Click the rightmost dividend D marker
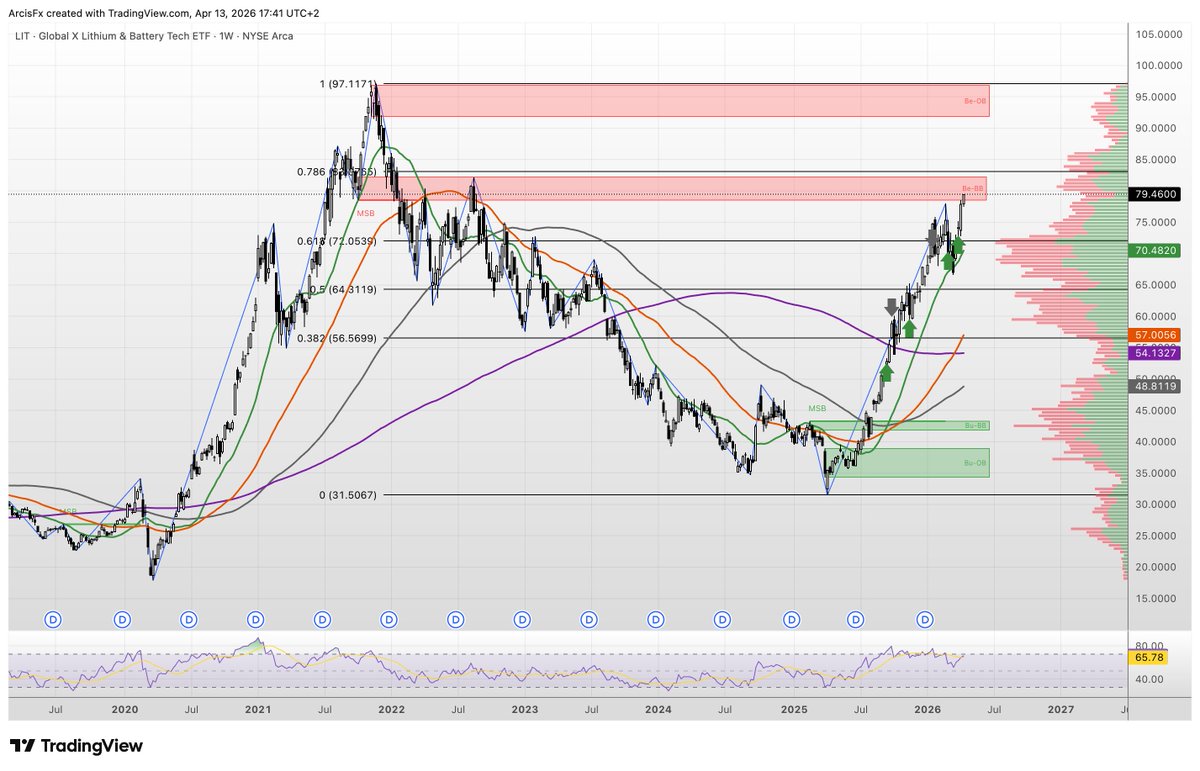The image size is (1200, 771). tap(926, 620)
